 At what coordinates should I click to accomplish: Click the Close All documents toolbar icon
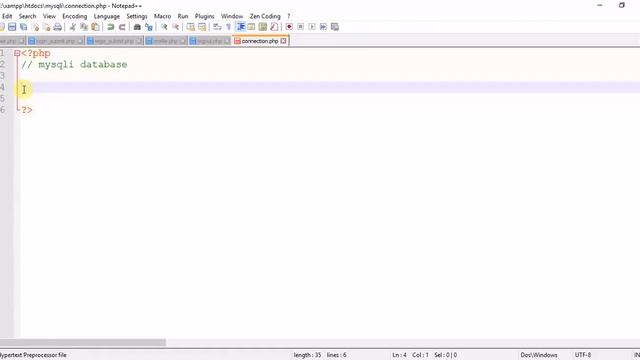(47, 27)
